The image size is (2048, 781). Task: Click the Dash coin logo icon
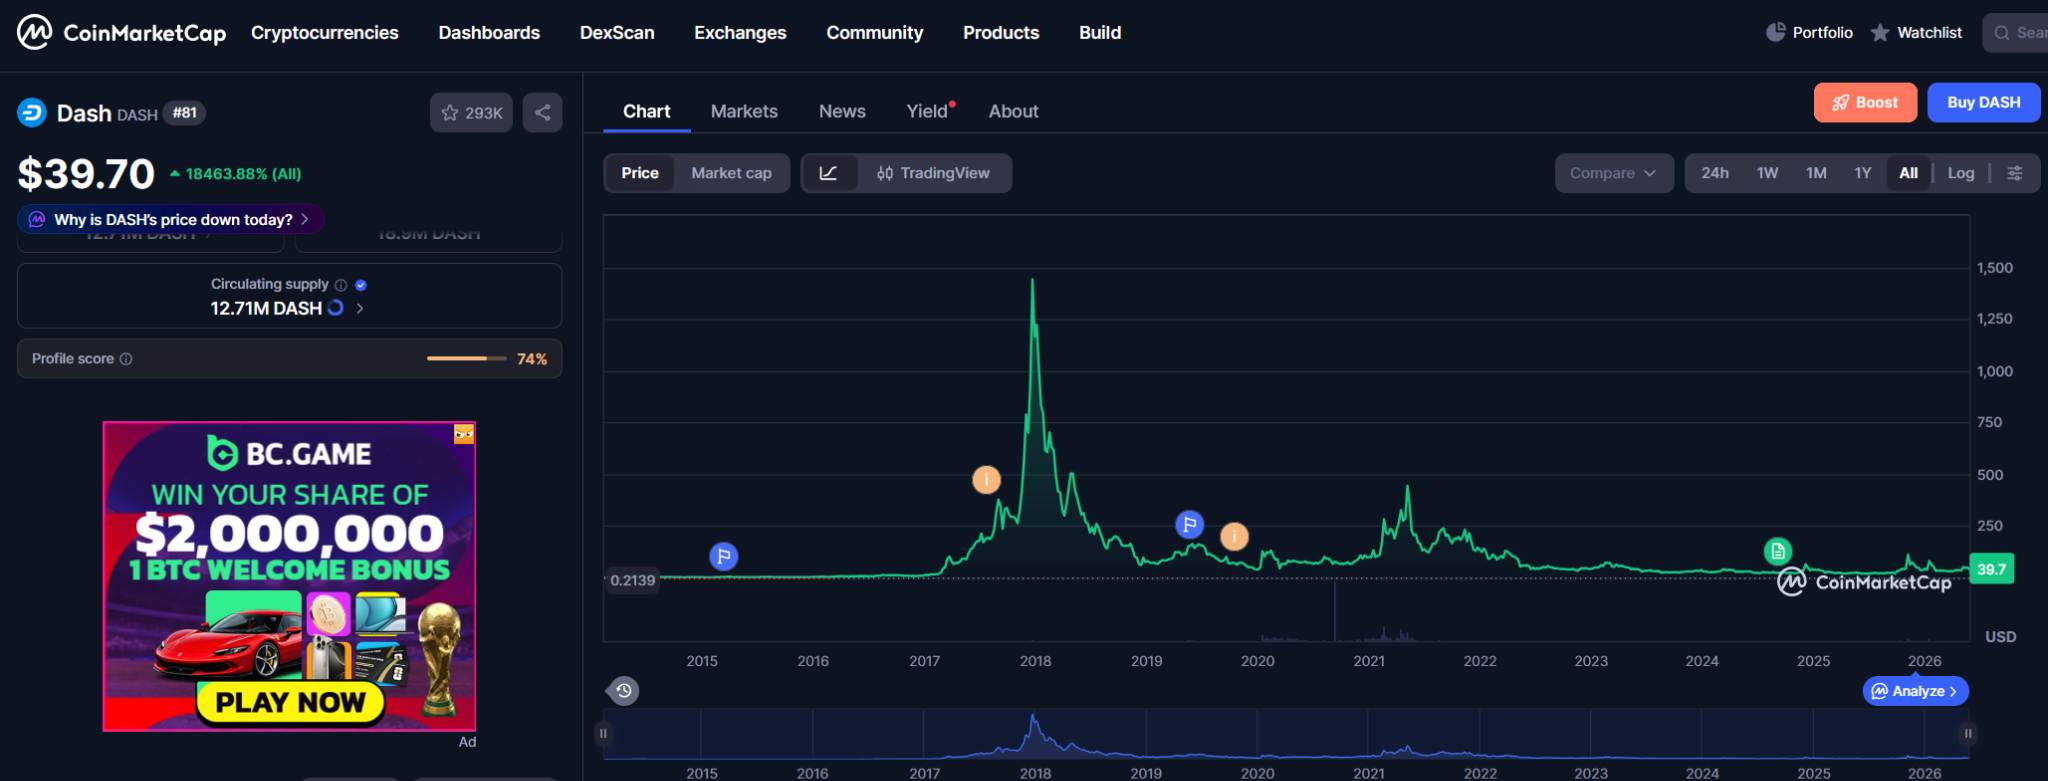pos(32,113)
